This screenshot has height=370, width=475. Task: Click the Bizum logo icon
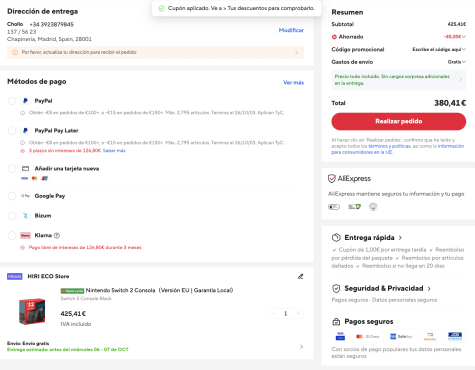point(25,216)
